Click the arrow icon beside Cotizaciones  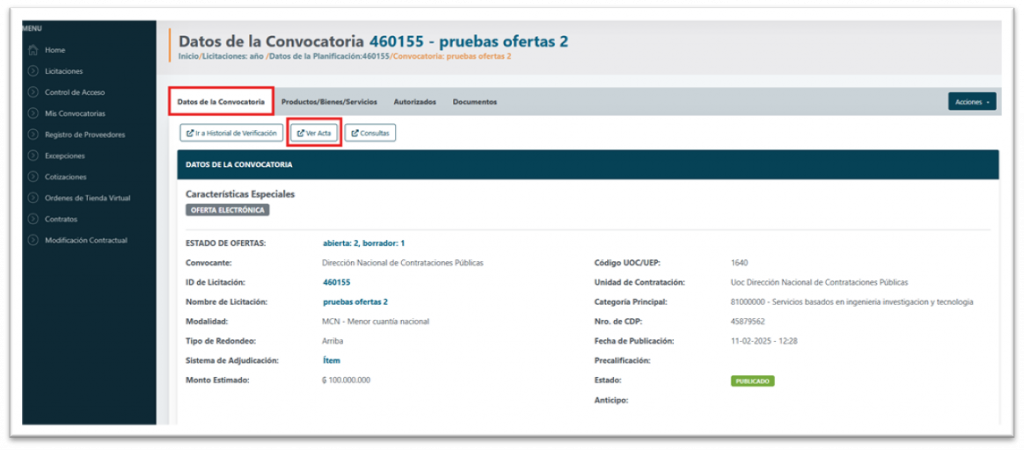[x=33, y=176]
